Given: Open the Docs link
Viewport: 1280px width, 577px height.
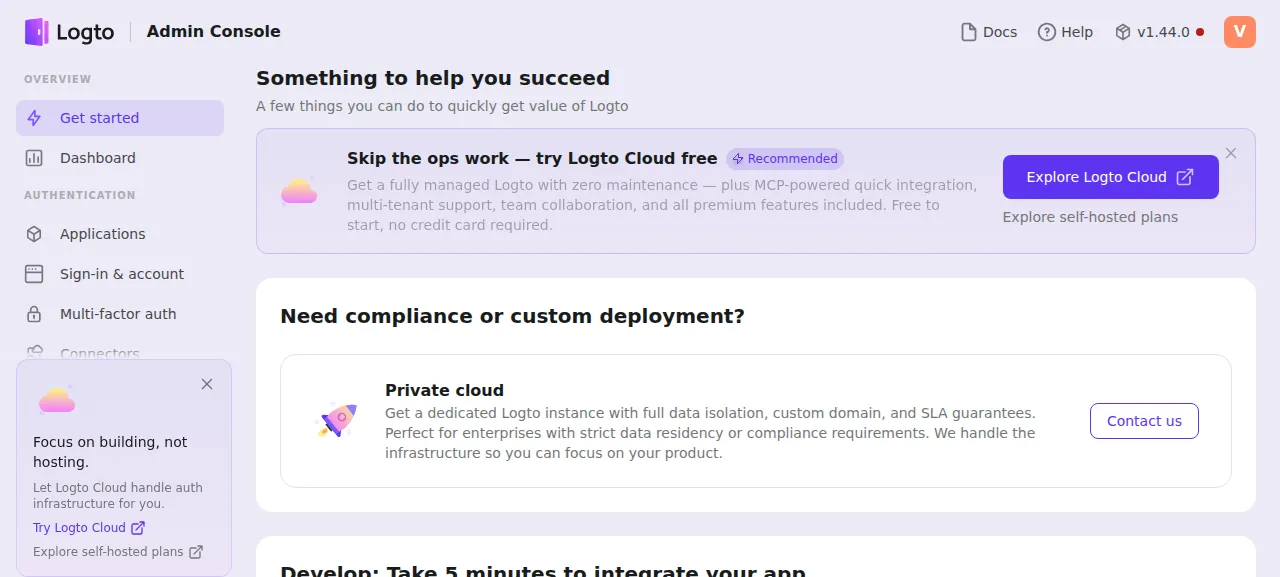Looking at the screenshot, I should (x=989, y=32).
